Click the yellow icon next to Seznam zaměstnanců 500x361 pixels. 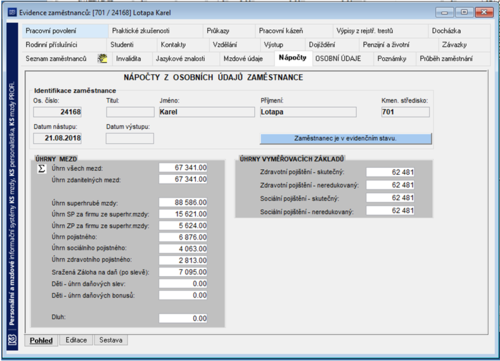(x=102, y=59)
